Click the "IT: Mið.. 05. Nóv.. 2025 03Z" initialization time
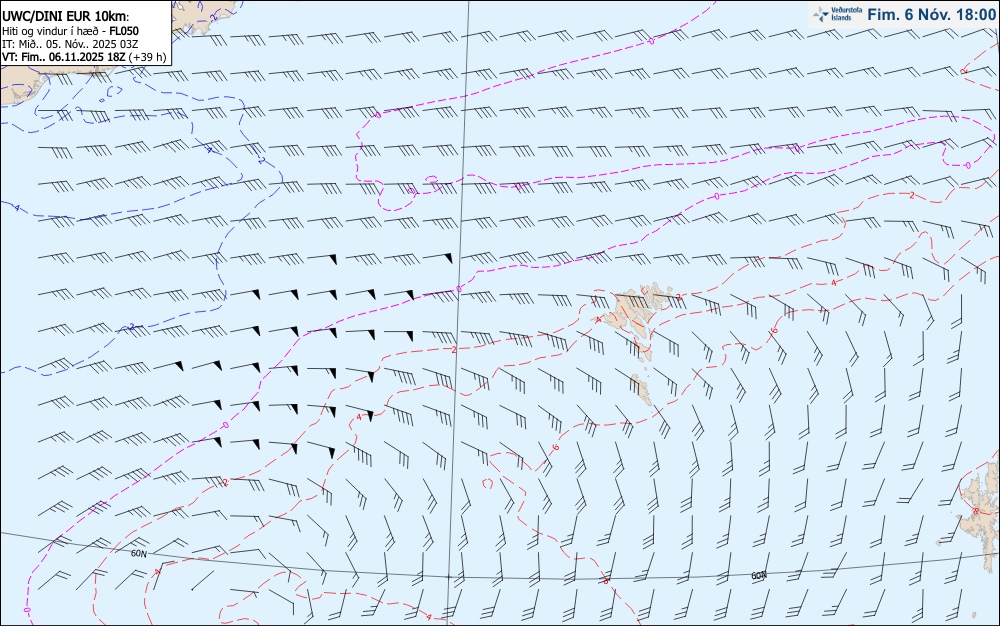 coord(70,44)
